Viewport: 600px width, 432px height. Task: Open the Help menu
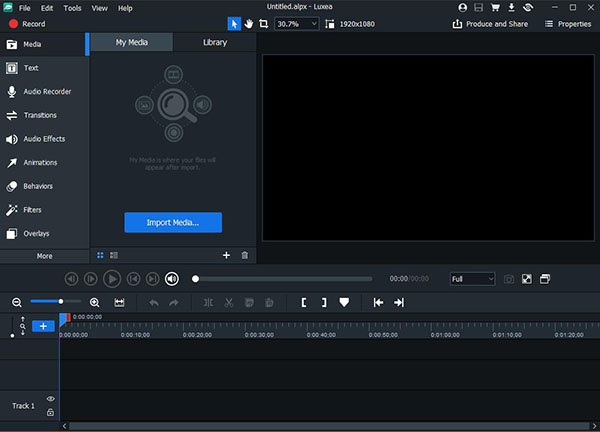click(x=125, y=8)
